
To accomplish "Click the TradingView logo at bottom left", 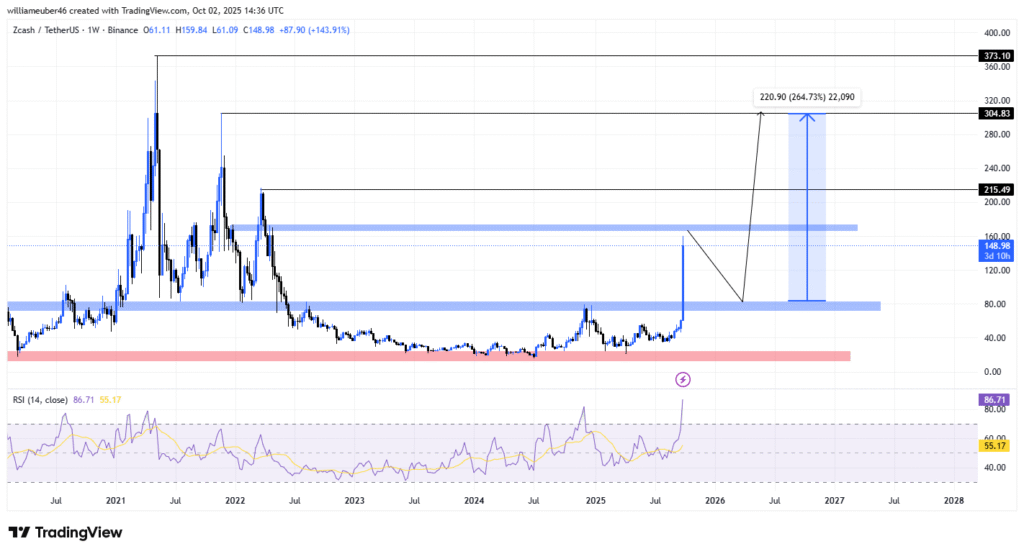I will click(x=65, y=532).
